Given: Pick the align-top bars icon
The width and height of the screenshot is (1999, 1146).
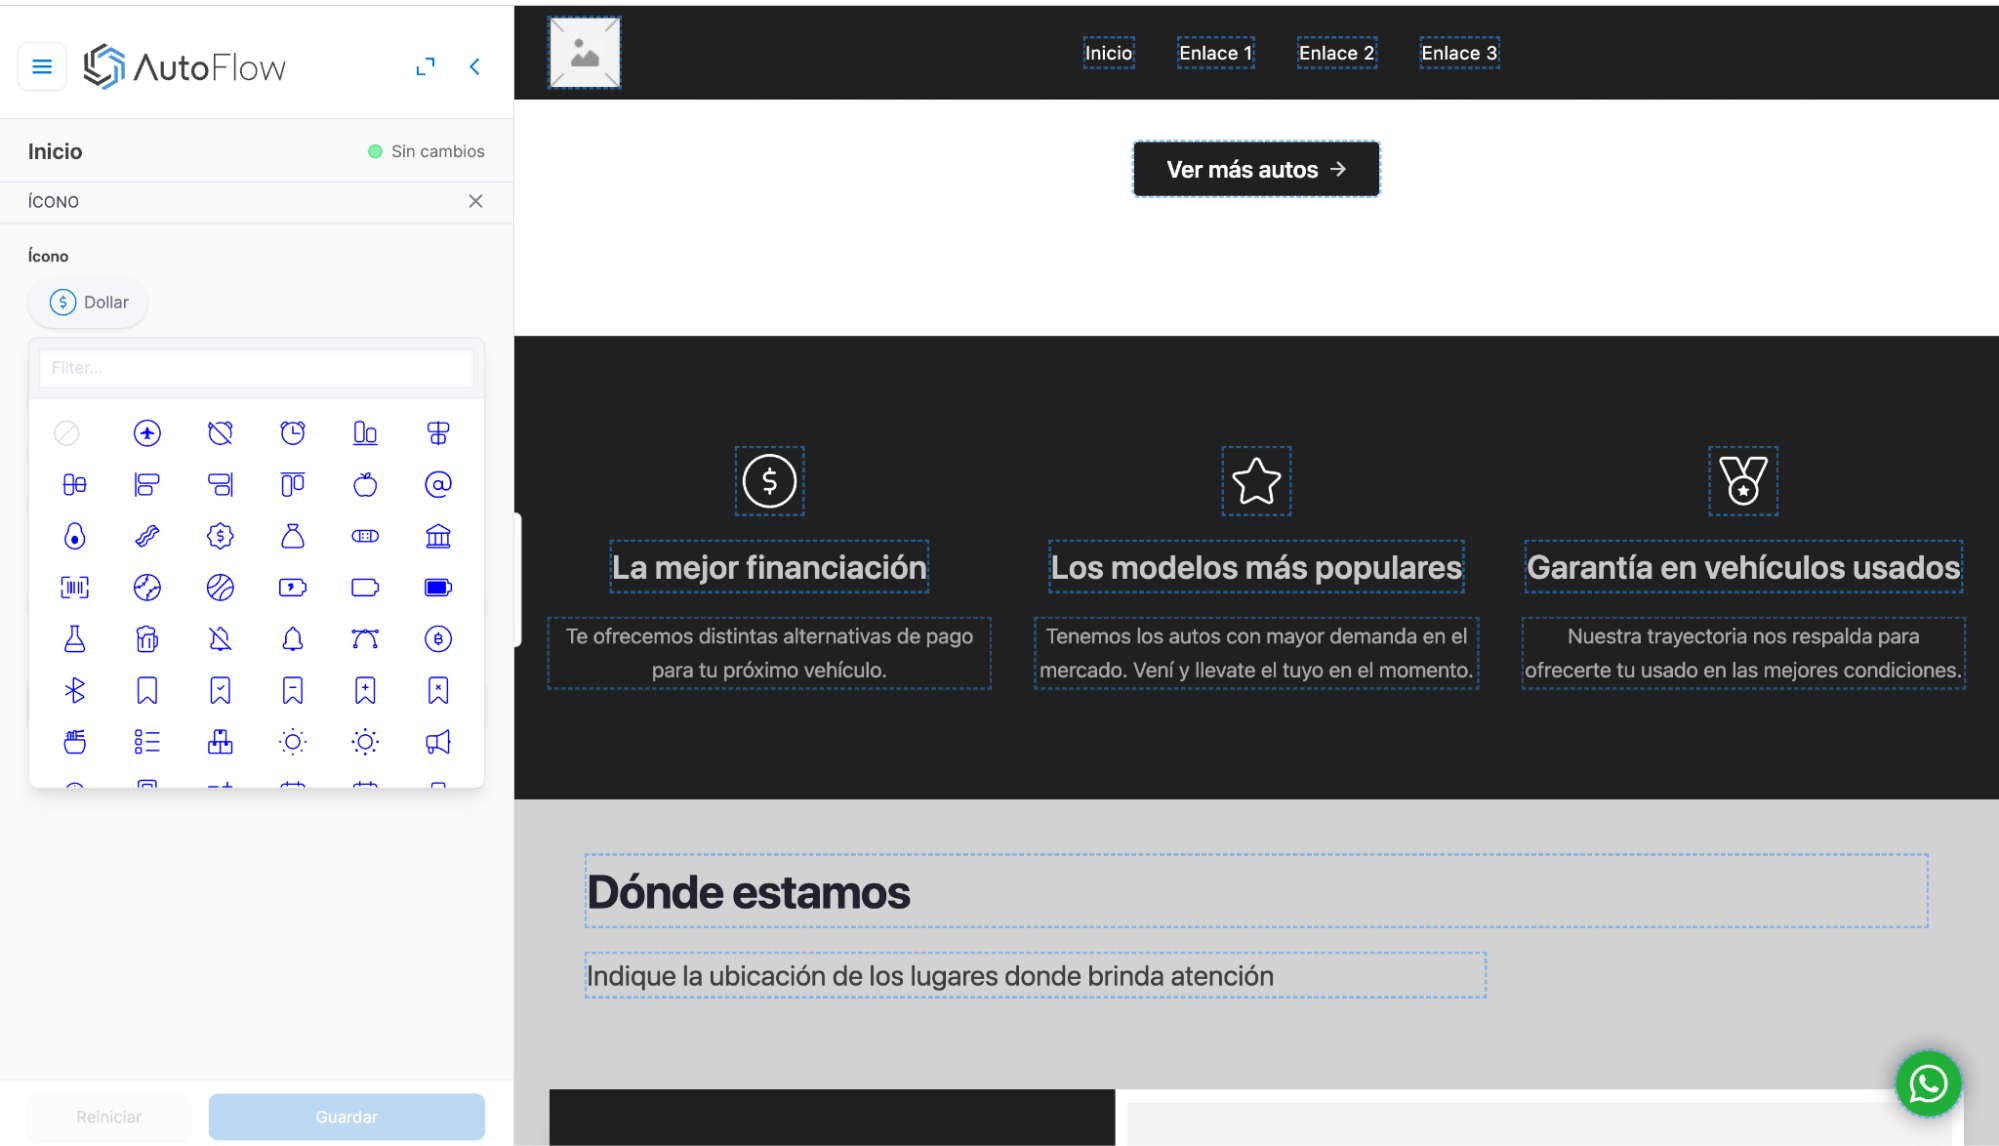Looking at the screenshot, I should [293, 485].
